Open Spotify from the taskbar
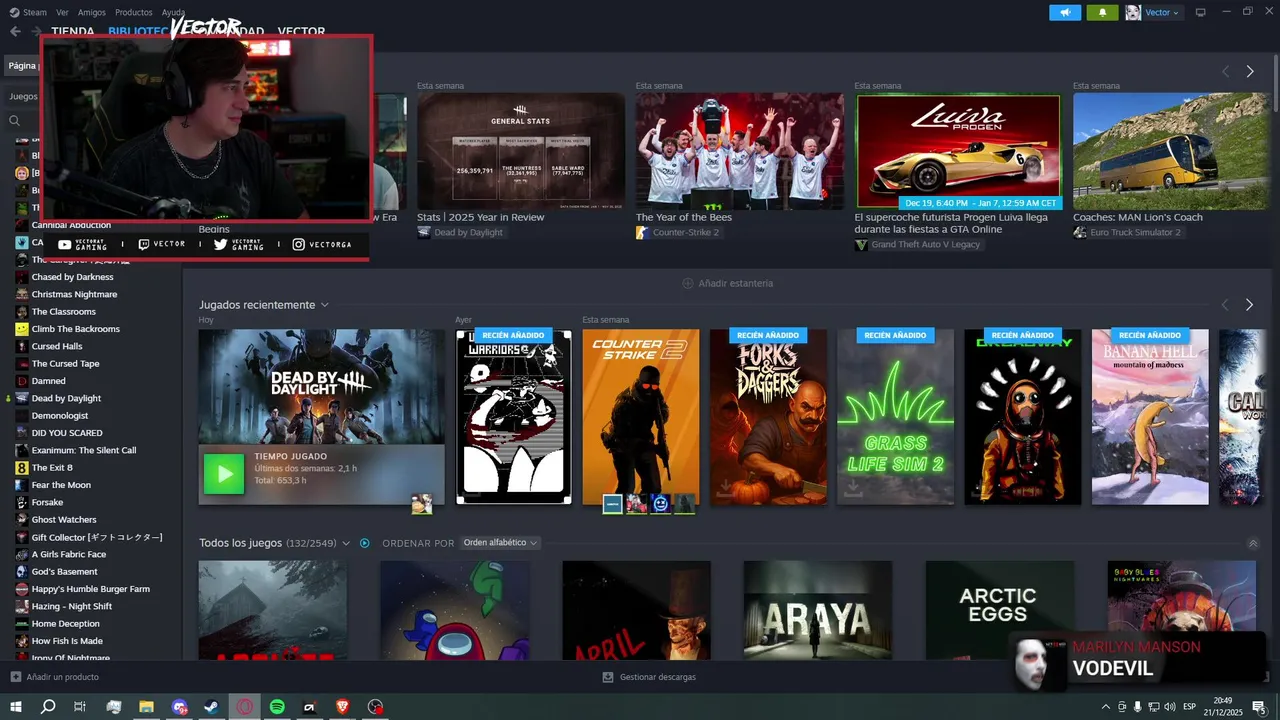 277,707
